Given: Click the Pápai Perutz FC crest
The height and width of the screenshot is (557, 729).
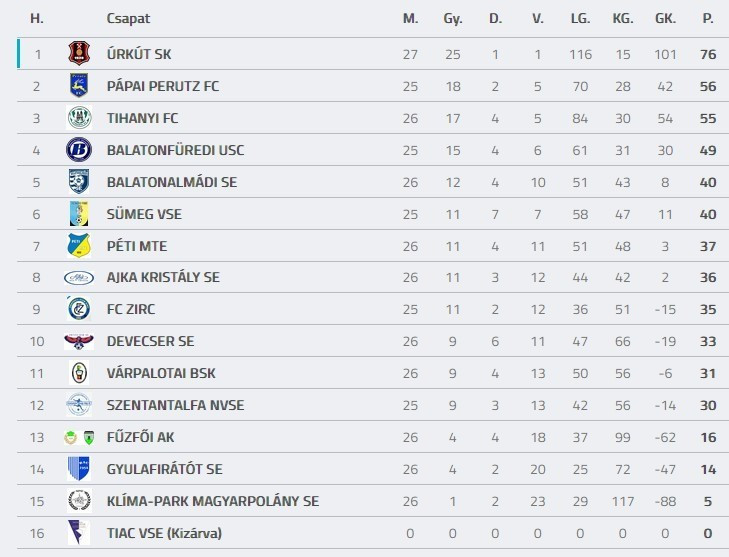Looking at the screenshot, I should point(79,86).
